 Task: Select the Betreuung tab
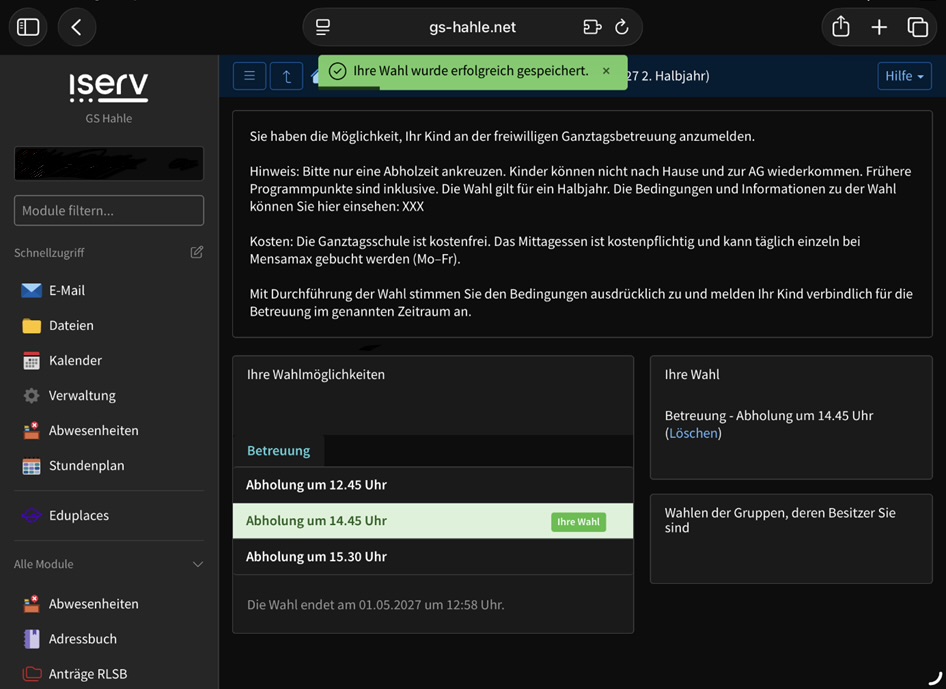pyautogui.click(x=278, y=451)
